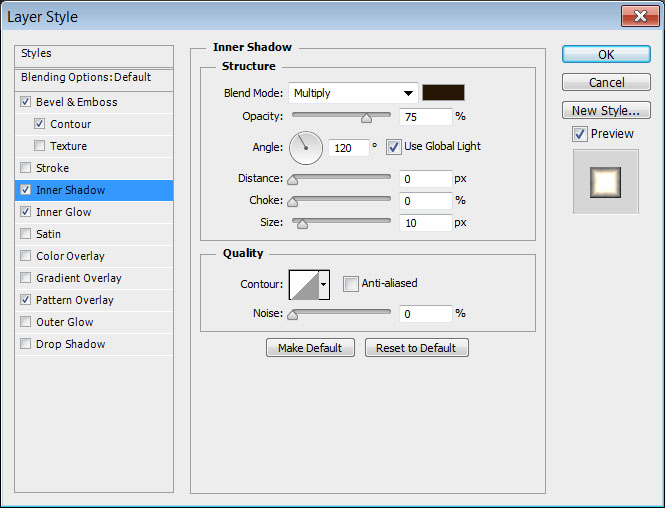665x508 pixels.
Task: Enable the Anti-aliased checkbox
Action: [x=351, y=284]
